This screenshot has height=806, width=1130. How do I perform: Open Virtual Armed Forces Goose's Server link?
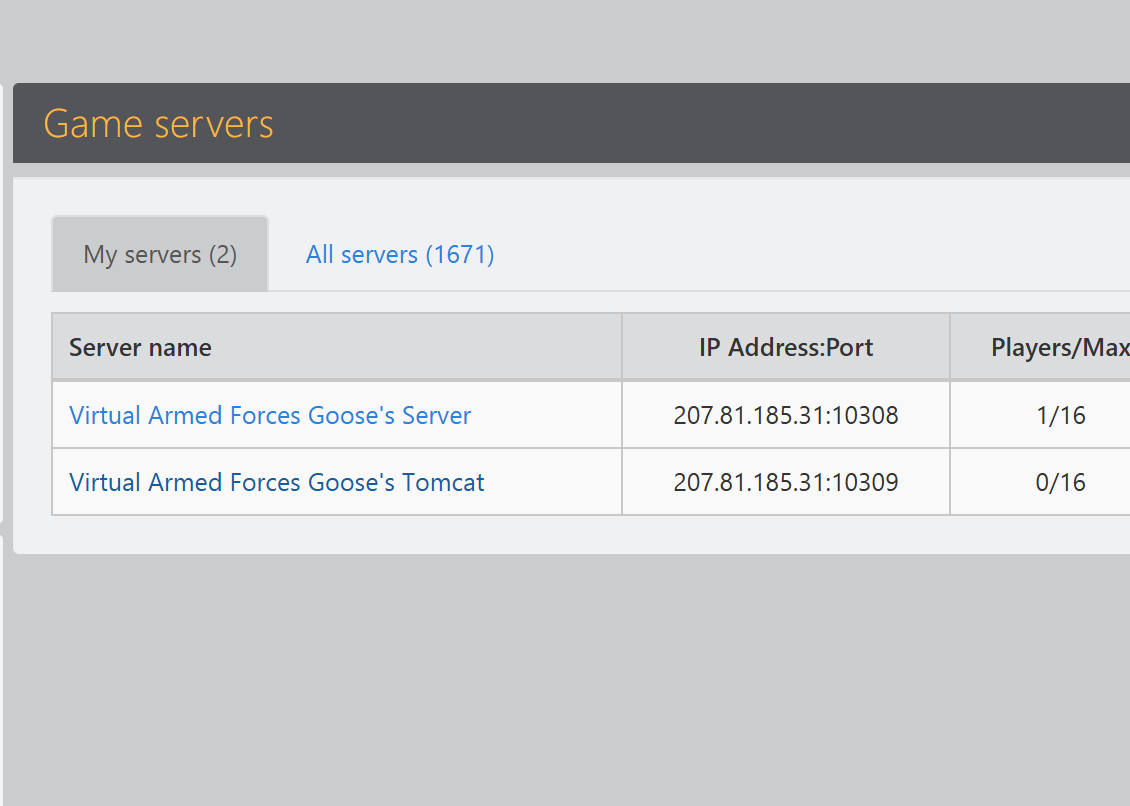(270, 415)
